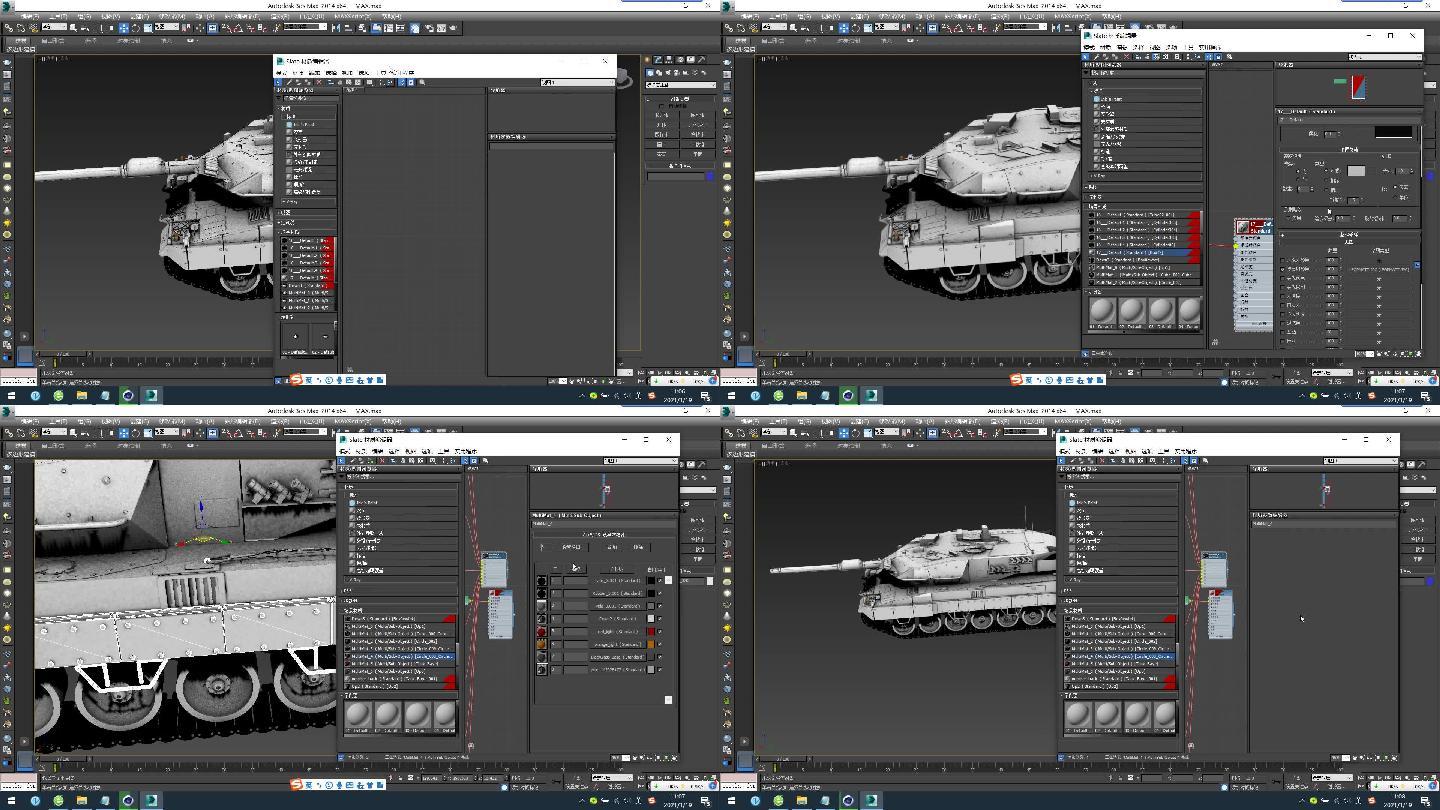
Task: Toggle the enable checkbox of the first sub-material row
Action: tap(660, 580)
